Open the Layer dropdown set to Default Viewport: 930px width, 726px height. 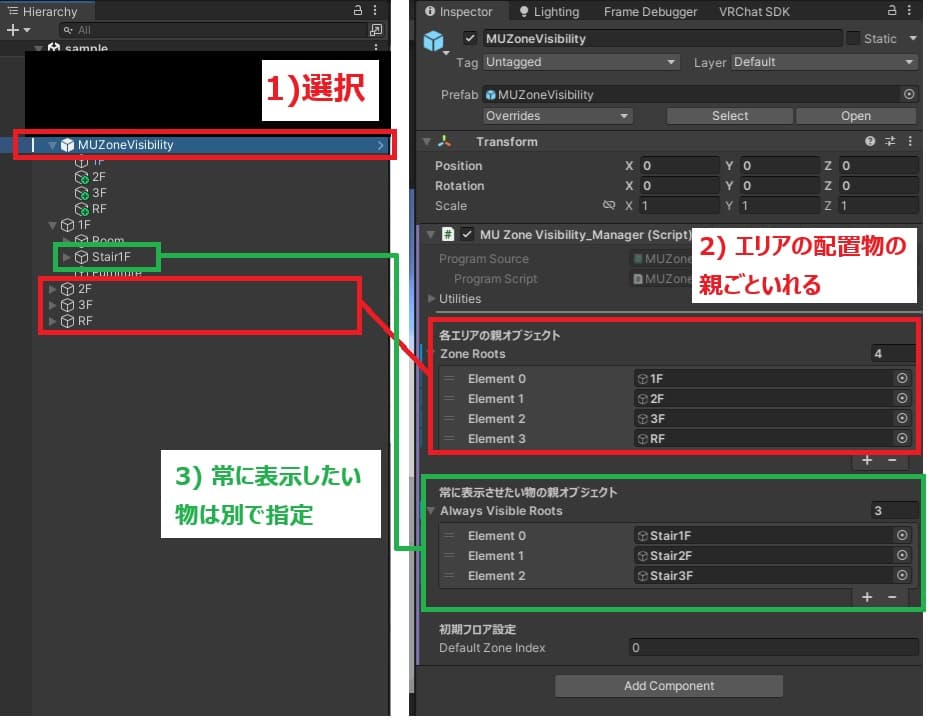(824, 62)
